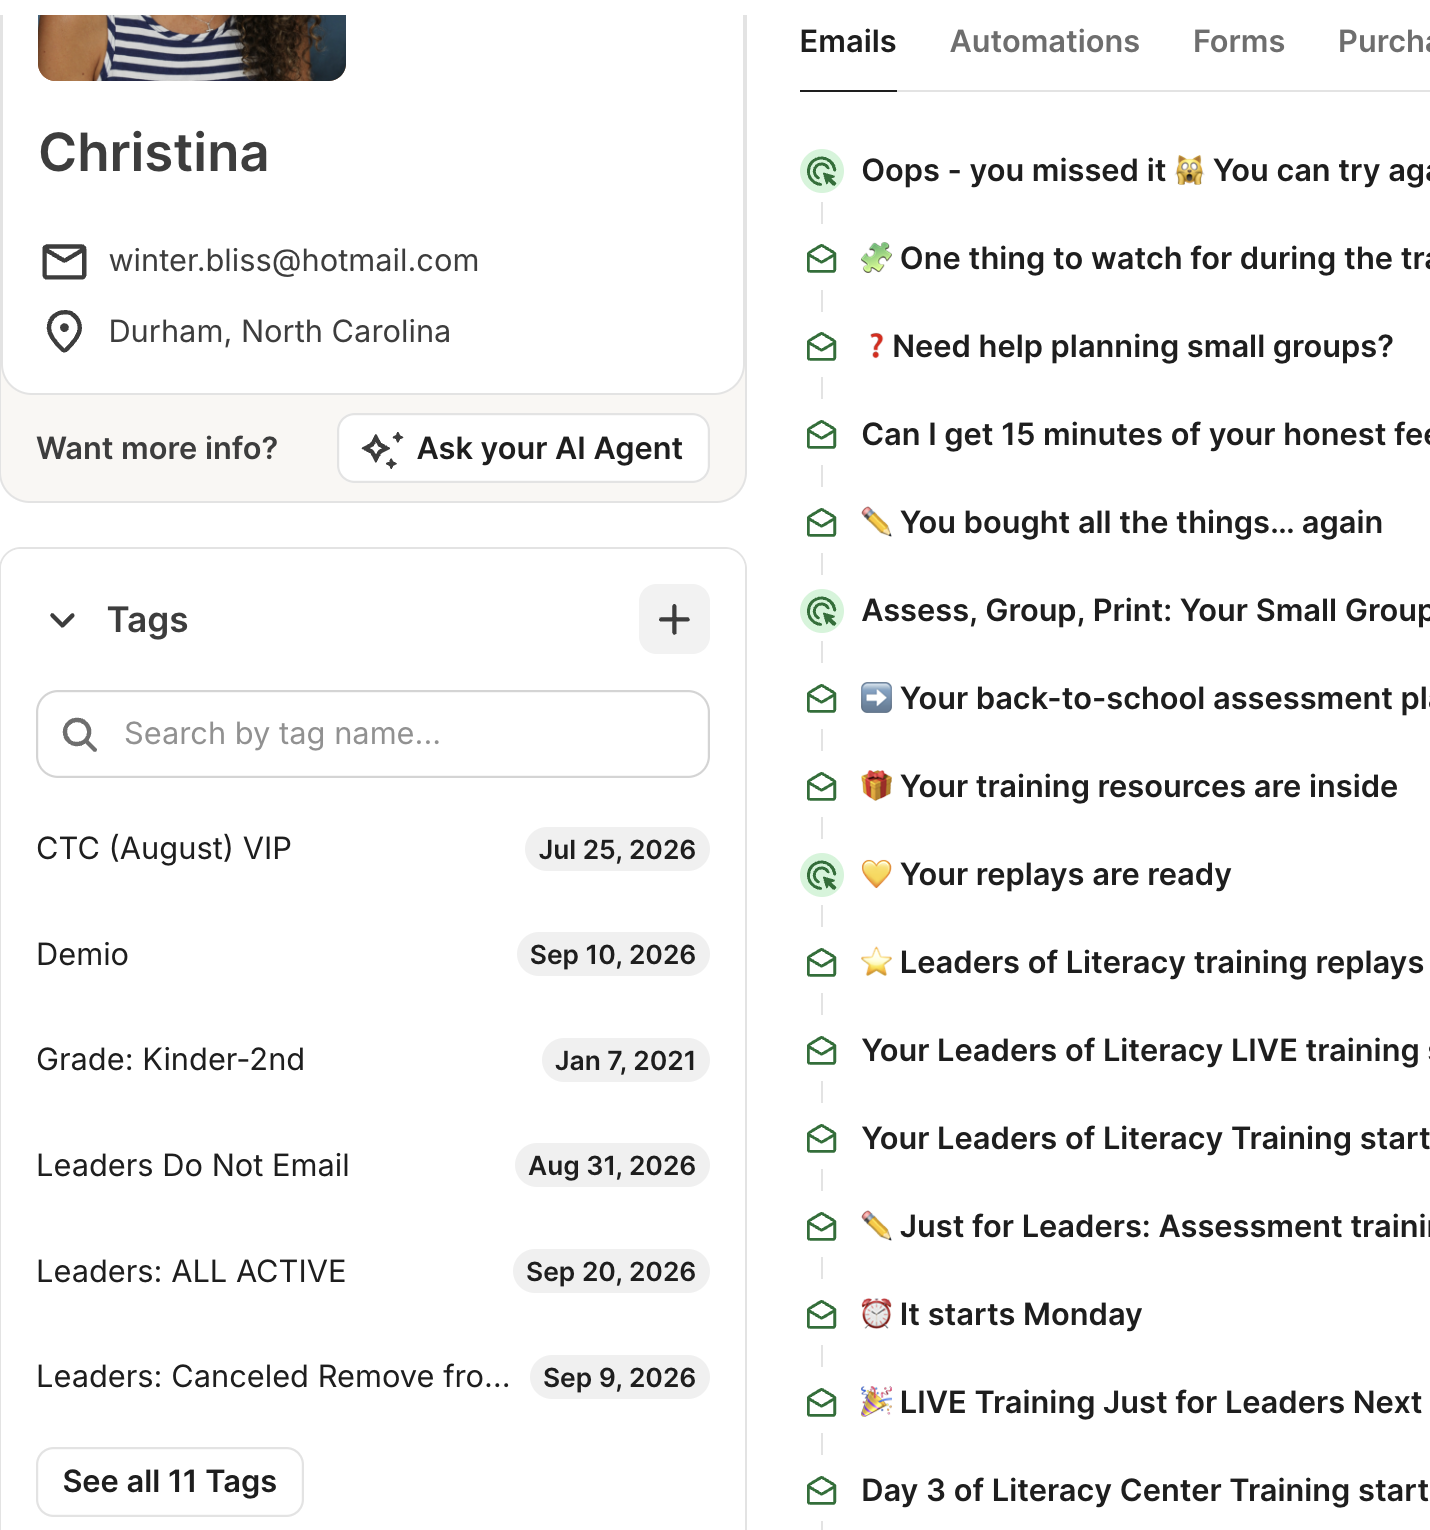The height and width of the screenshot is (1530, 1430).
Task: Click the envelope icon beside 'You bought all the things'
Action: click(x=822, y=523)
